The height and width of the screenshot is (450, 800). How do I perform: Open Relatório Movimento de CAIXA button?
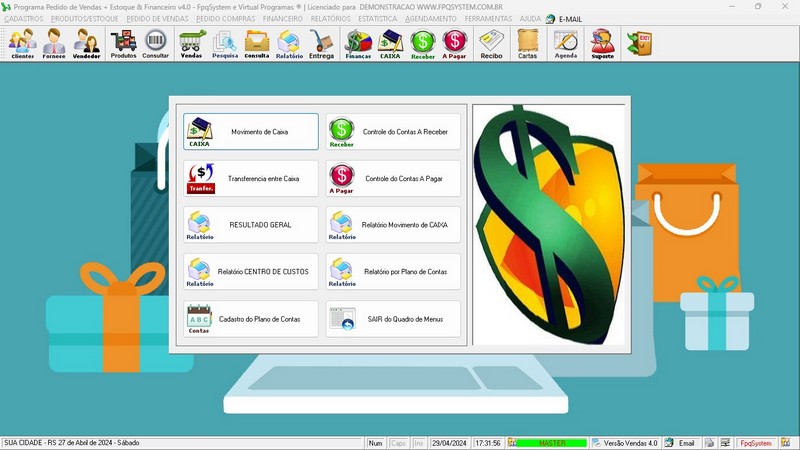click(393, 225)
